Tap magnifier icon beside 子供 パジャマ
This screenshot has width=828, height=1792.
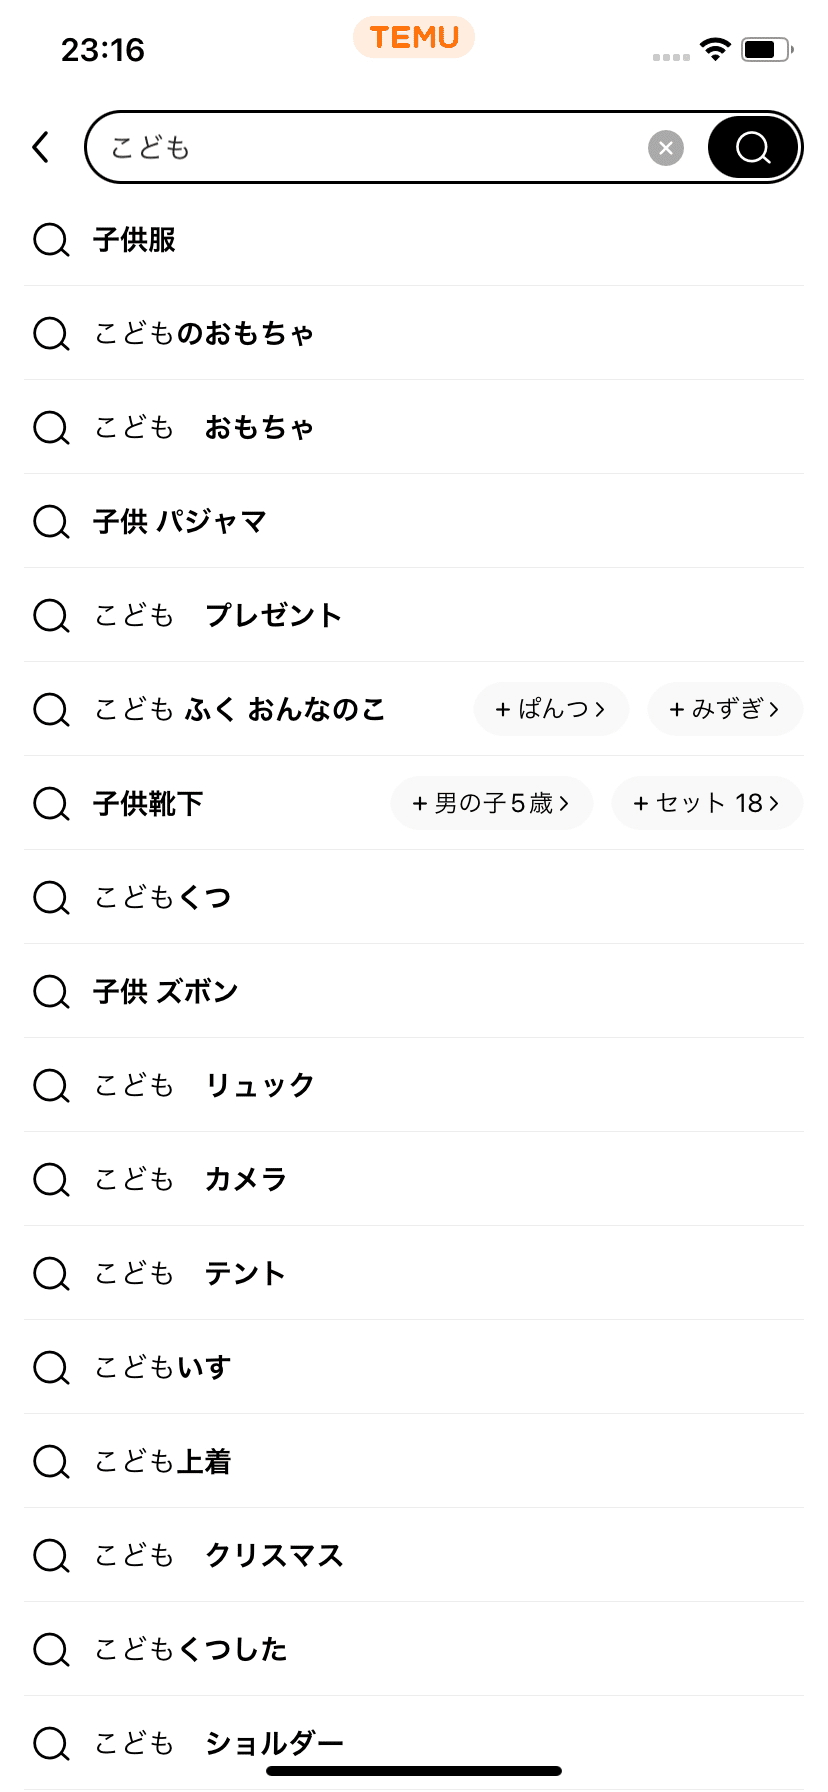tap(51, 522)
